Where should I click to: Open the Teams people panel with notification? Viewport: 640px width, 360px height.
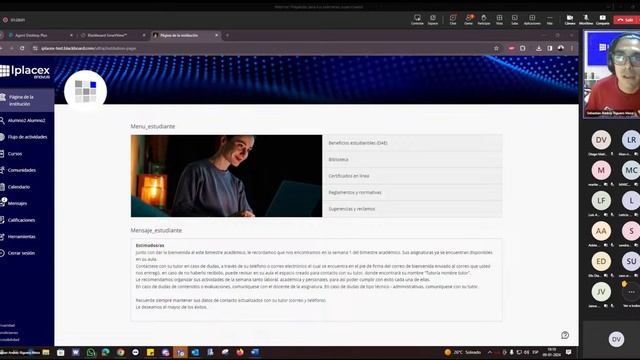pyautogui.click(x=469, y=19)
